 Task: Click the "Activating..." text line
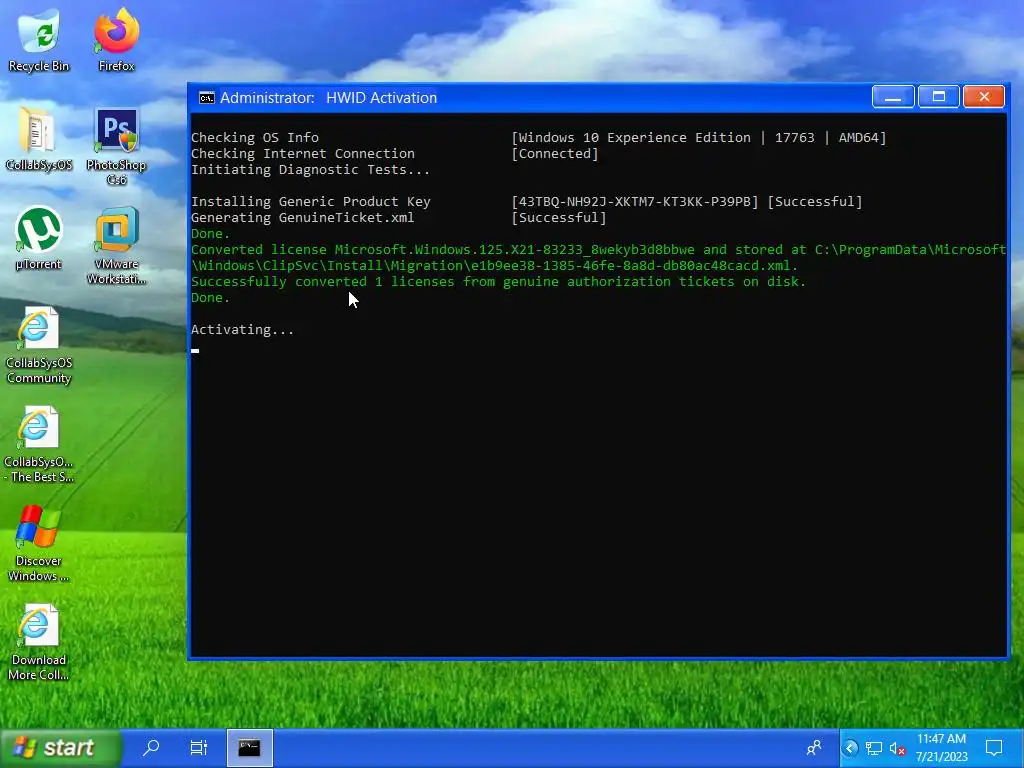point(242,330)
